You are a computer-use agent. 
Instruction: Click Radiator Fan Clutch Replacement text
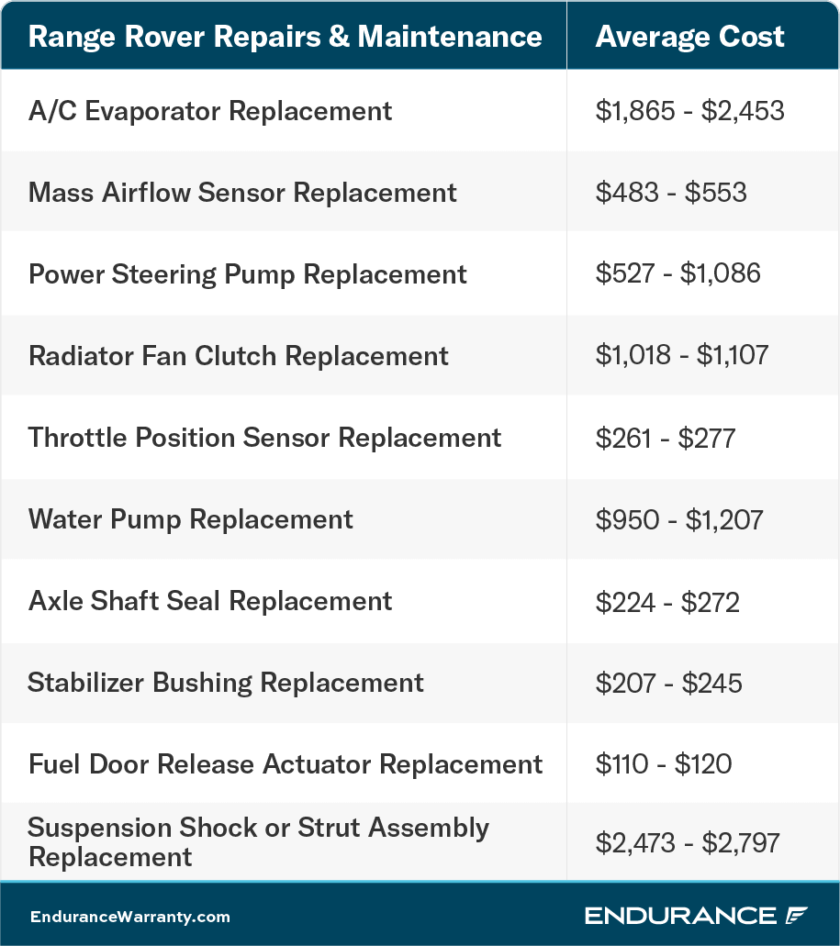tap(238, 357)
